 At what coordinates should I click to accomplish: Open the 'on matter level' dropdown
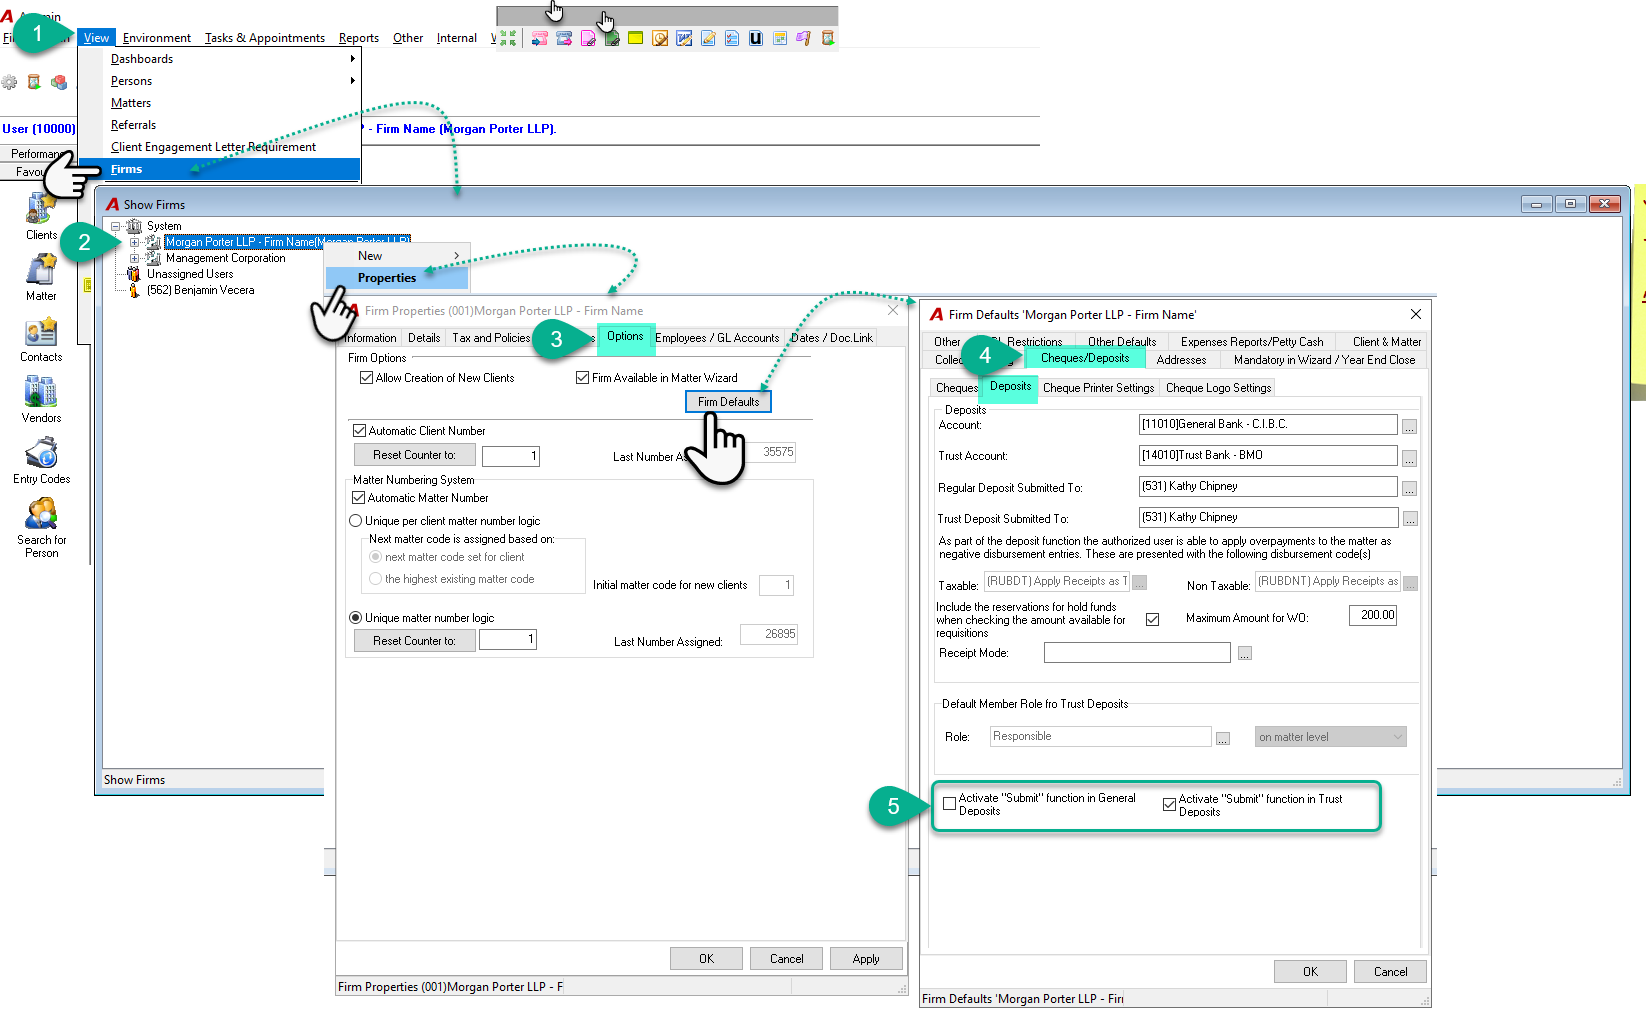[x=1330, y=737]
